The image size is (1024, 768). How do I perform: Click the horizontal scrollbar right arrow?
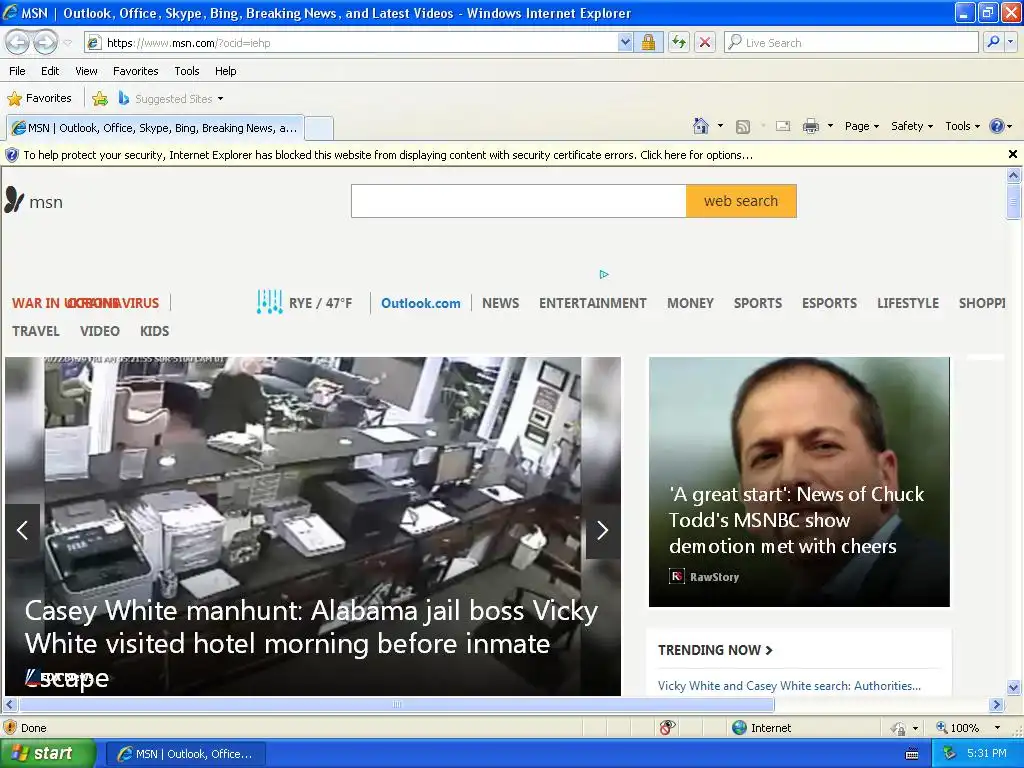[x=996, y=705]
